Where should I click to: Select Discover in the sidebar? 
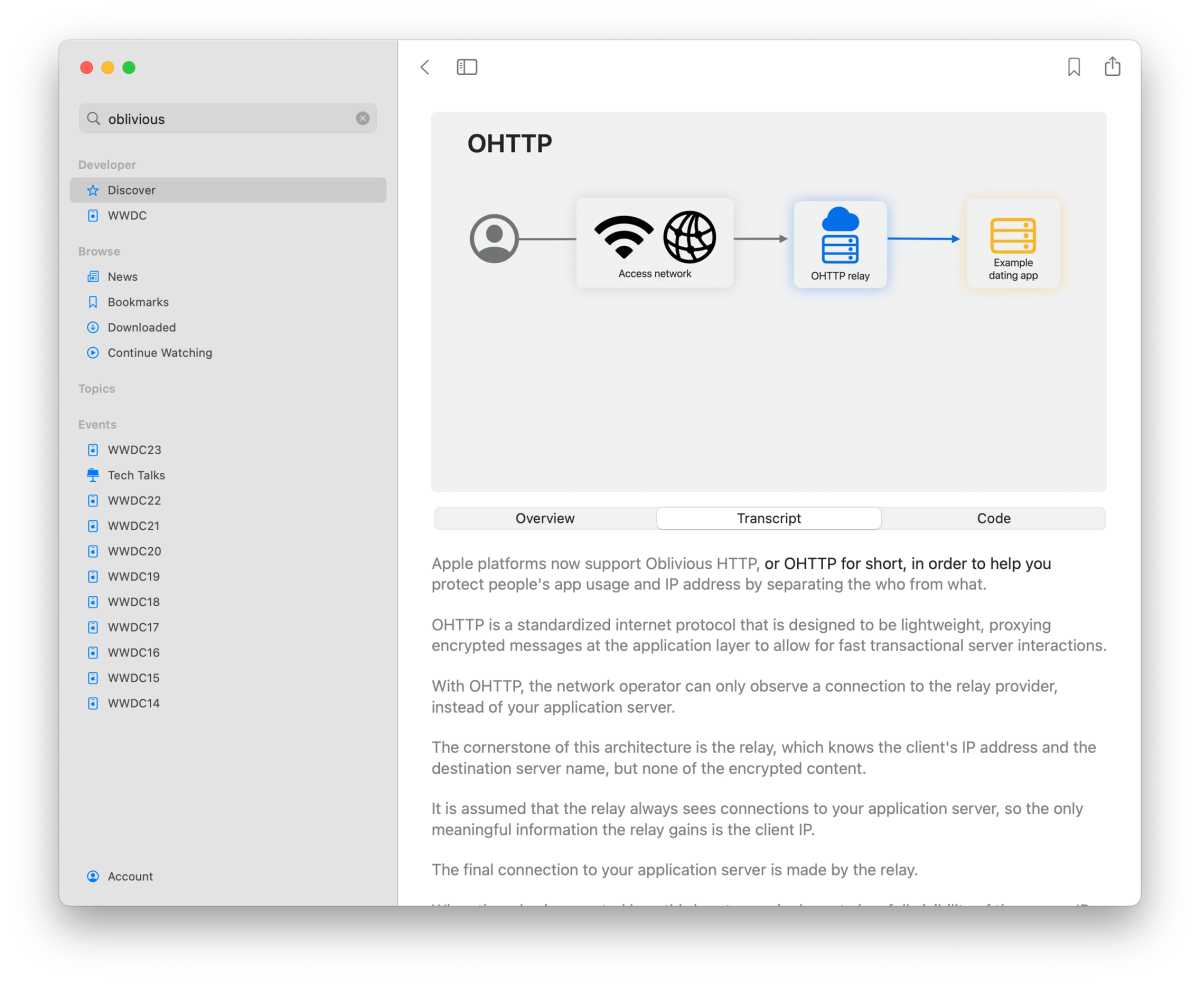131,190
